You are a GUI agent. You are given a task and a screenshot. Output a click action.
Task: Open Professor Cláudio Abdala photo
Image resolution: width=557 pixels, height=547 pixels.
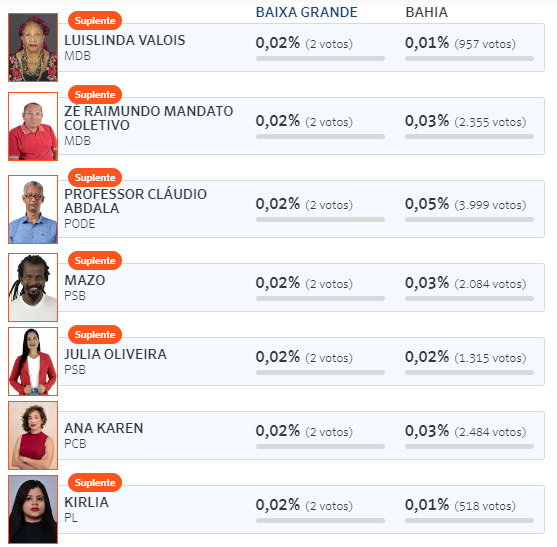point(33,210)
